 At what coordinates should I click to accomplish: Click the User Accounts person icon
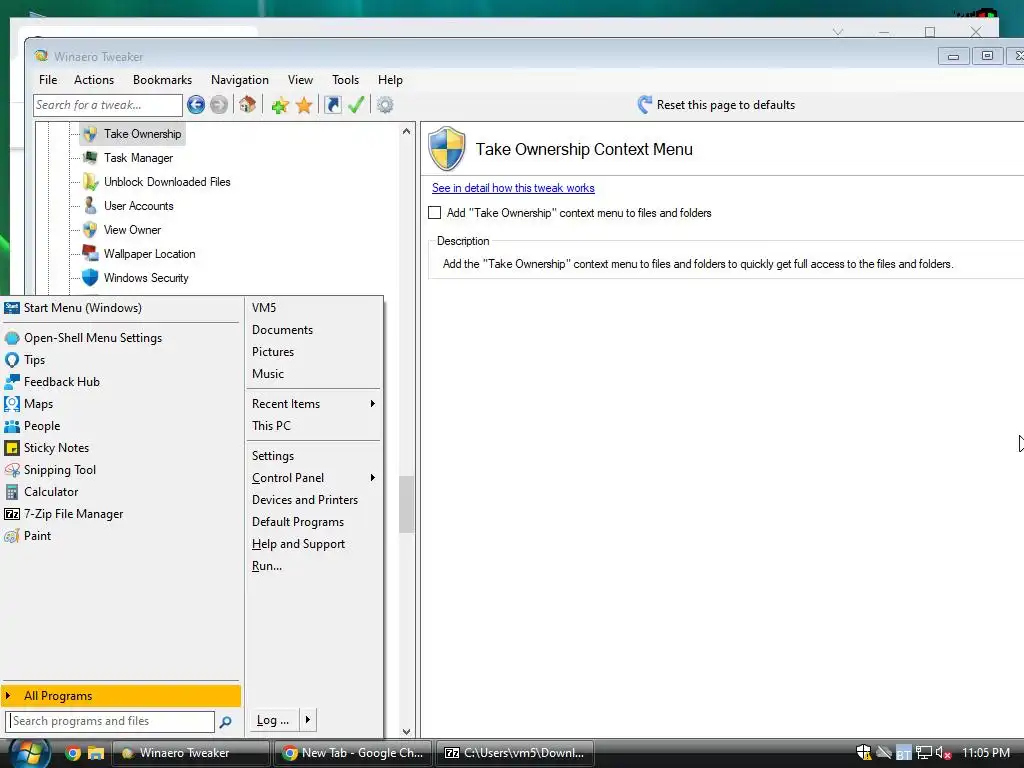coord(90,206)
